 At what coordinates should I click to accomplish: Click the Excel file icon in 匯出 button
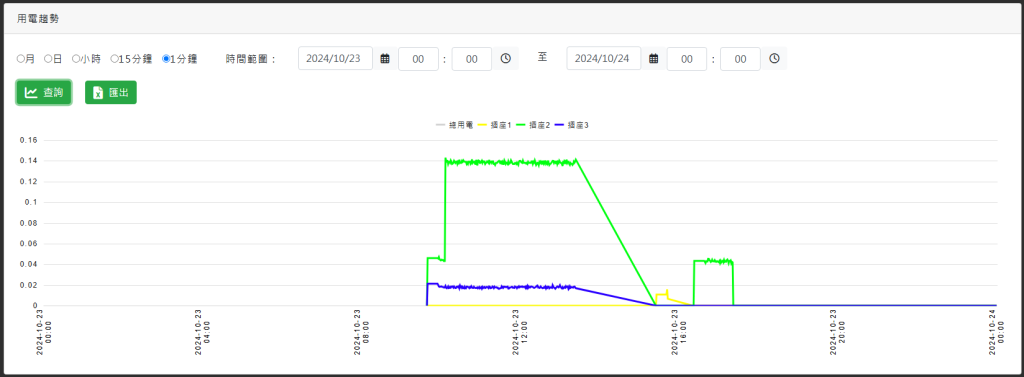coord(98,93)
